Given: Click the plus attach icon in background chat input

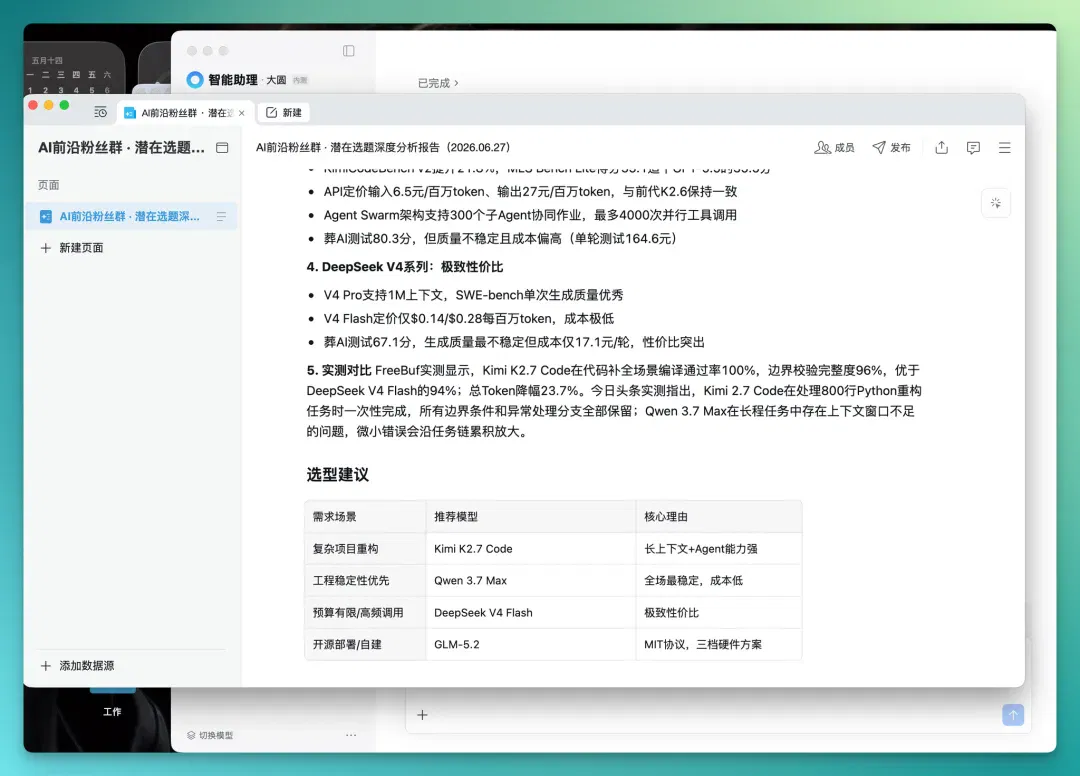Looking at the screenshot, I should point(423,715).
